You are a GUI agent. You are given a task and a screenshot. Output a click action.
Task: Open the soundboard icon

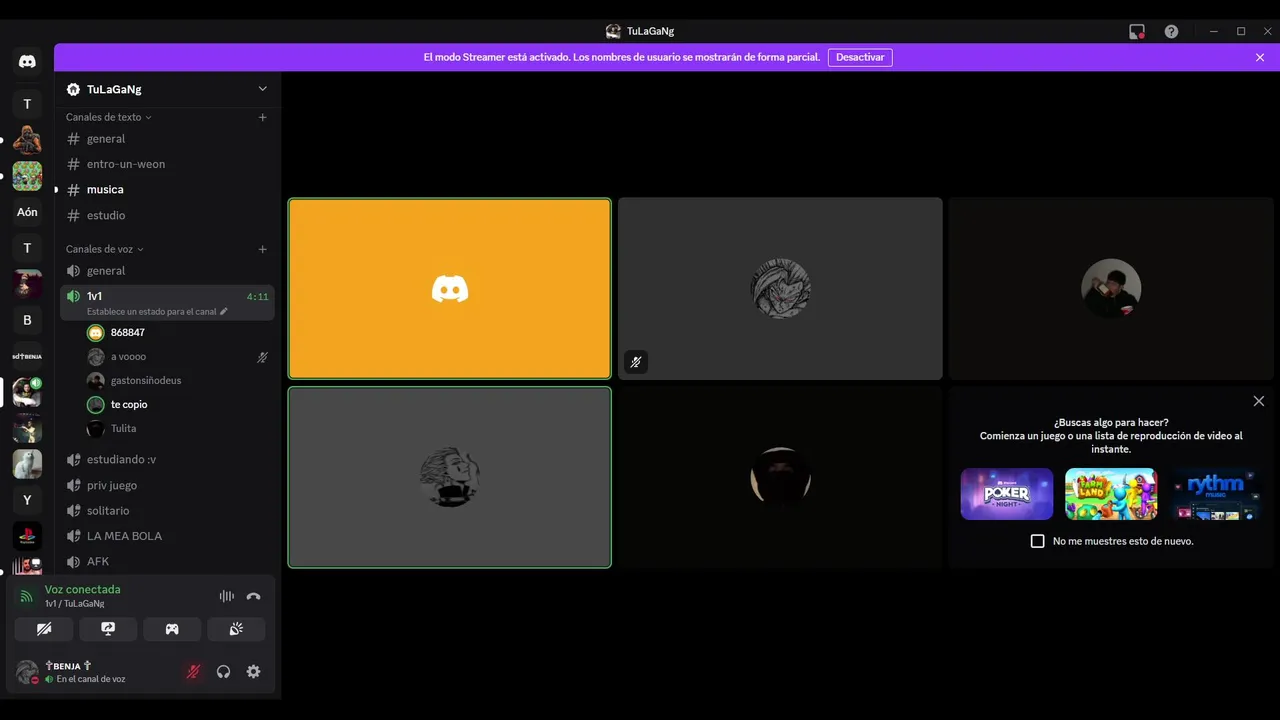pos(236,629)
